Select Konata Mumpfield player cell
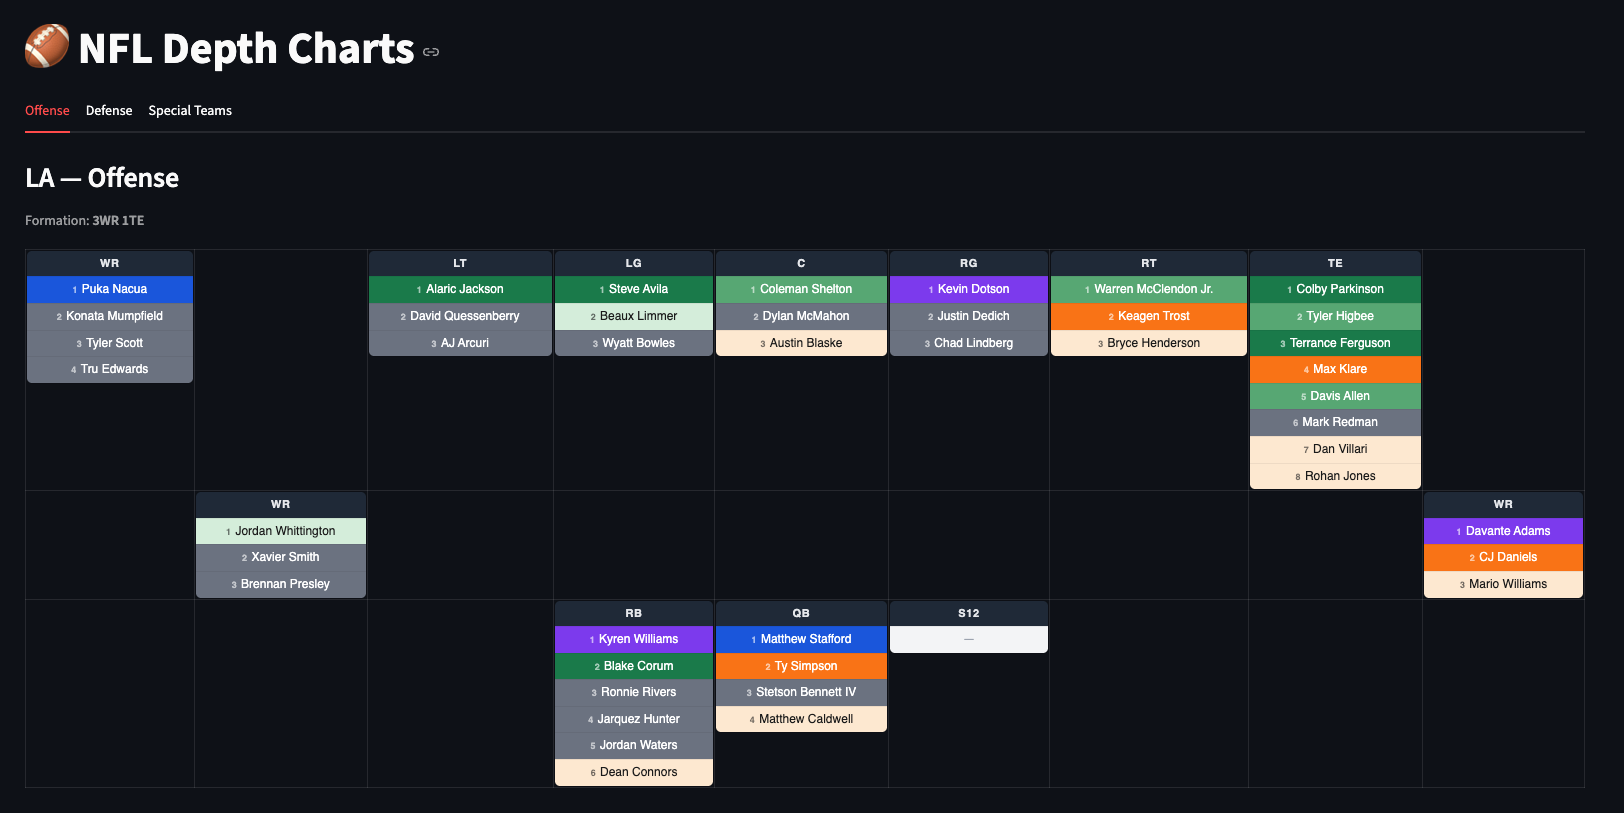Viewport: 1624px width, 813px height. point(110,316)
